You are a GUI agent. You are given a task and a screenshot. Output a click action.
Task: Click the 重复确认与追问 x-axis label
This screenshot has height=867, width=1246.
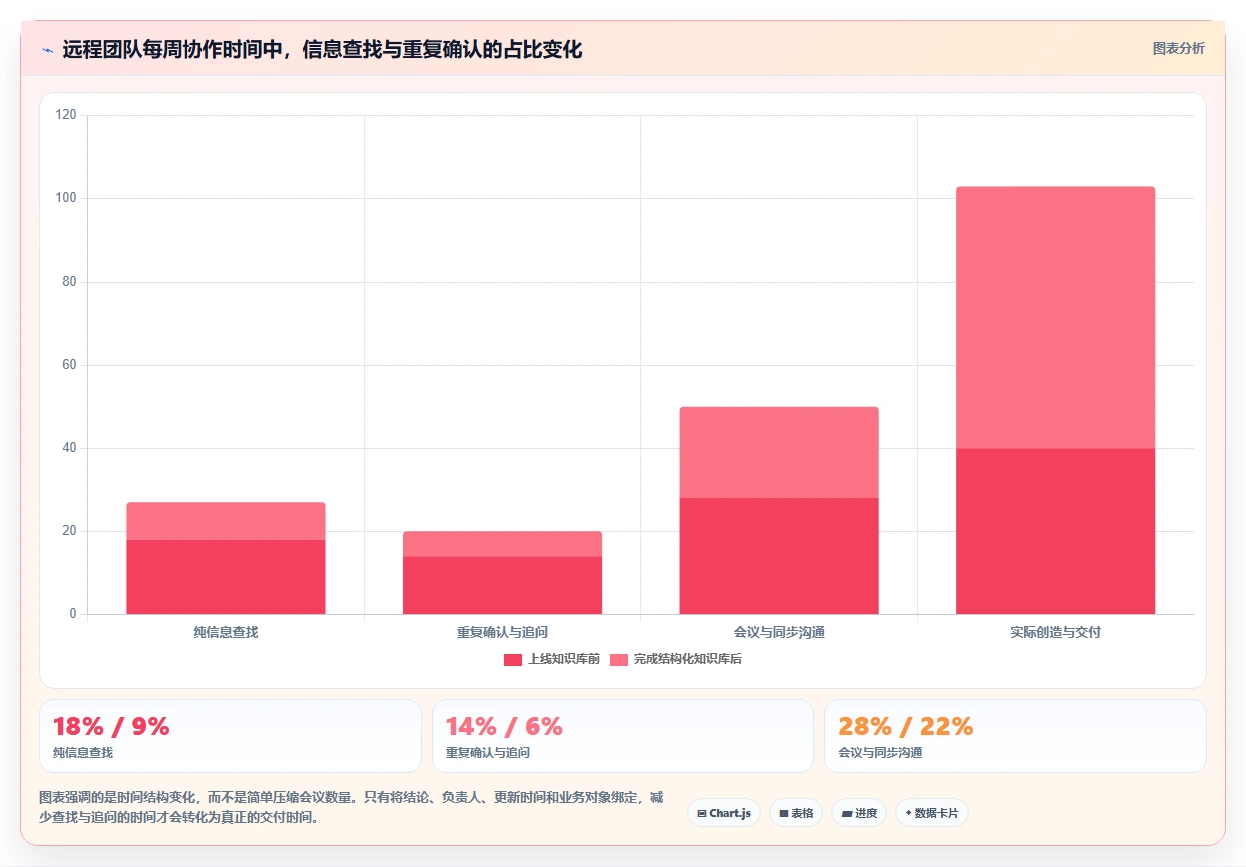tap(502, 633)
